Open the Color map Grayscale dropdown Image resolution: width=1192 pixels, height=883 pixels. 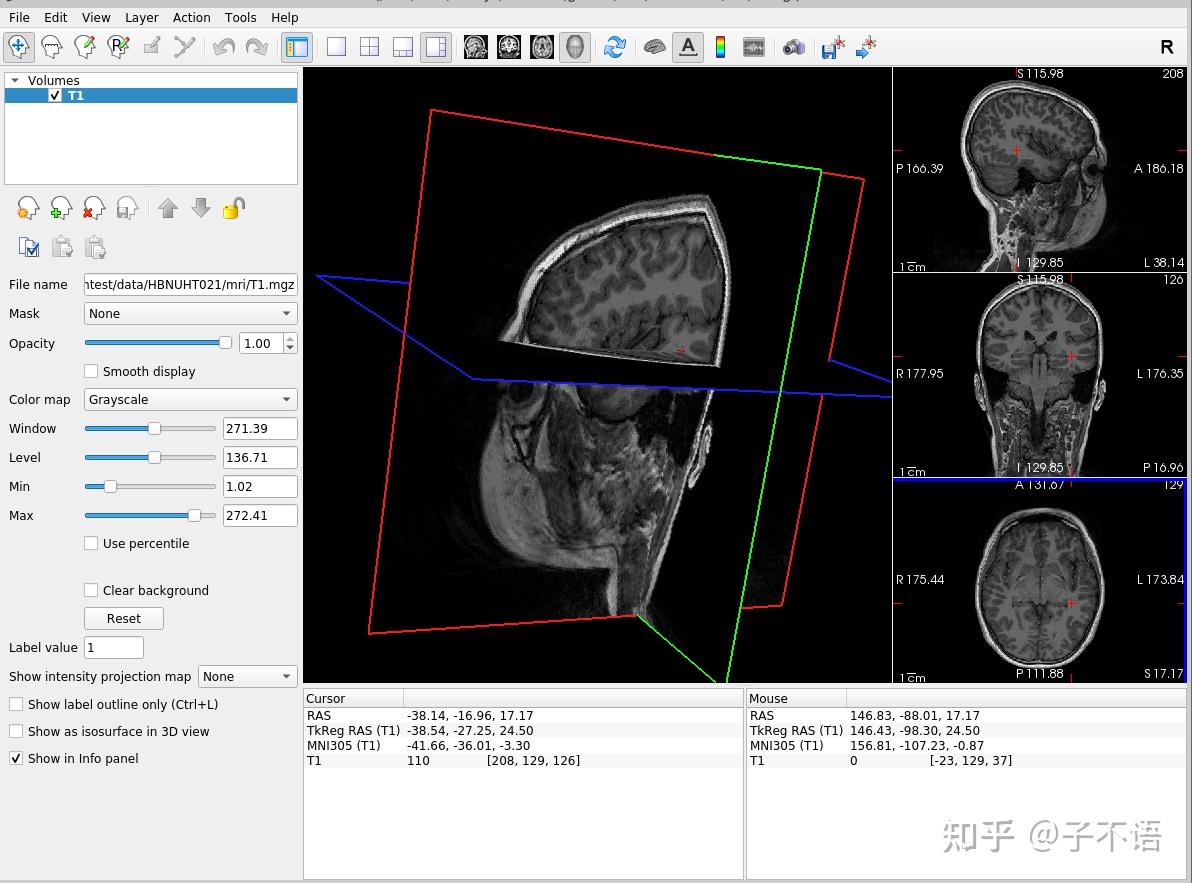(x=190, y=399)
